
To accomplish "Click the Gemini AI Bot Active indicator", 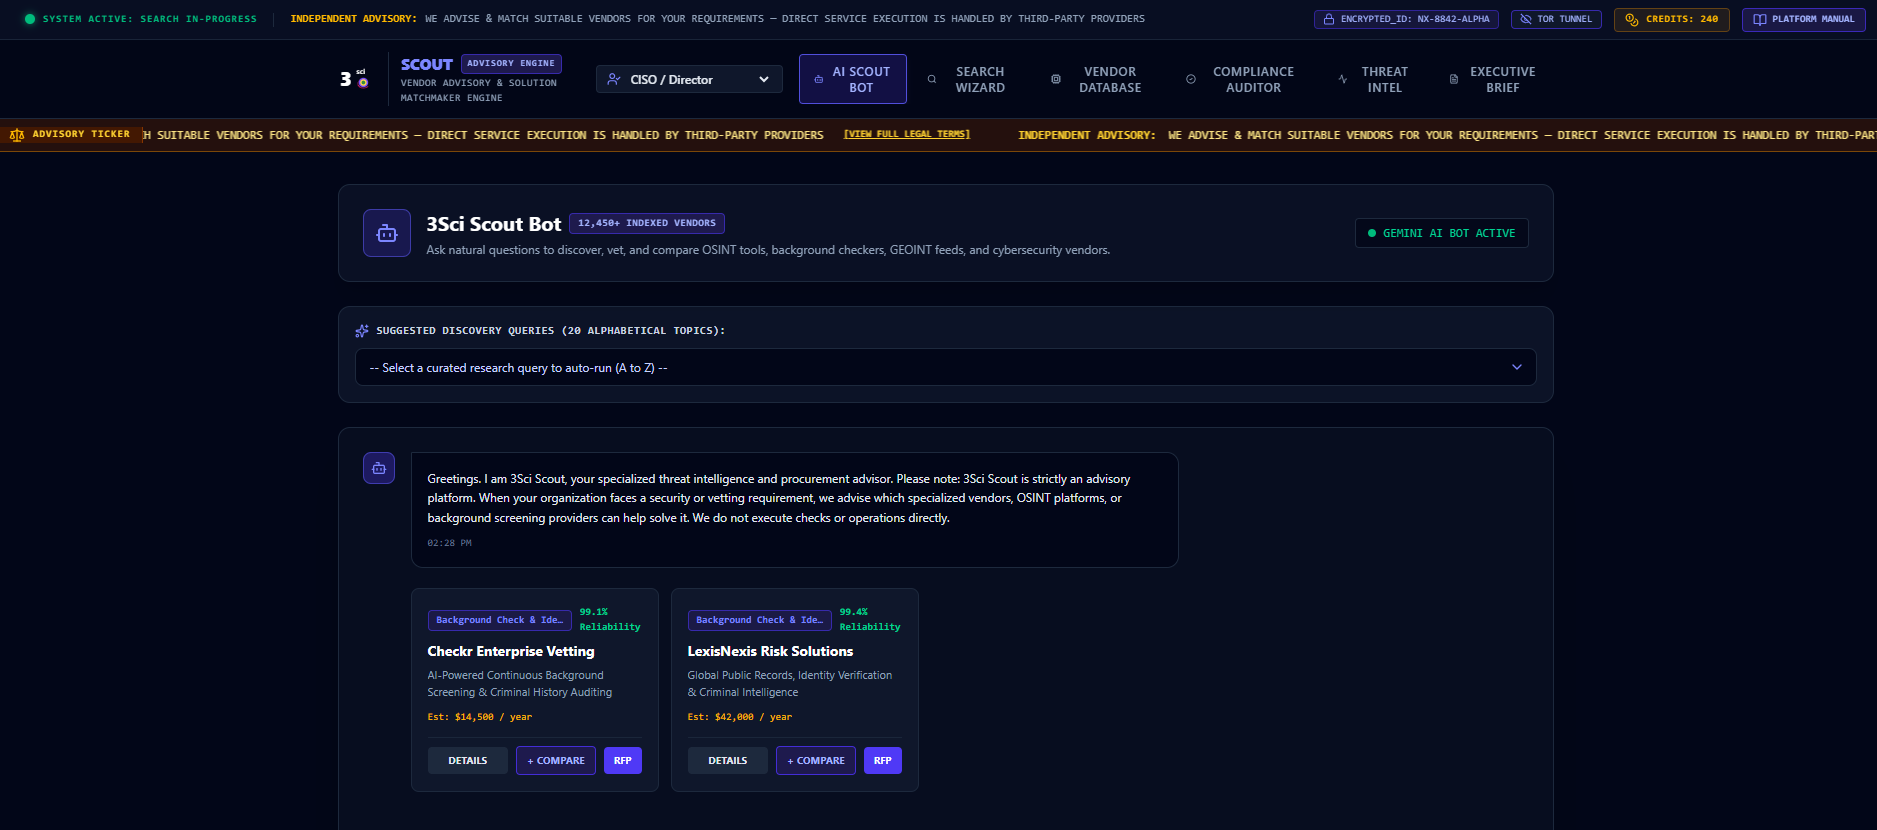I will (1441, 233).
